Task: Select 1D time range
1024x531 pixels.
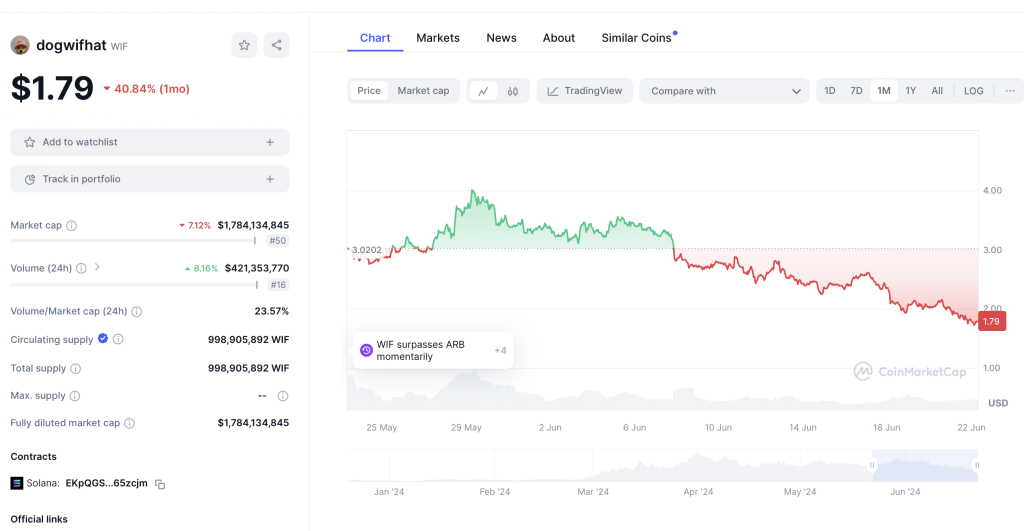Action: coord(829,91)
